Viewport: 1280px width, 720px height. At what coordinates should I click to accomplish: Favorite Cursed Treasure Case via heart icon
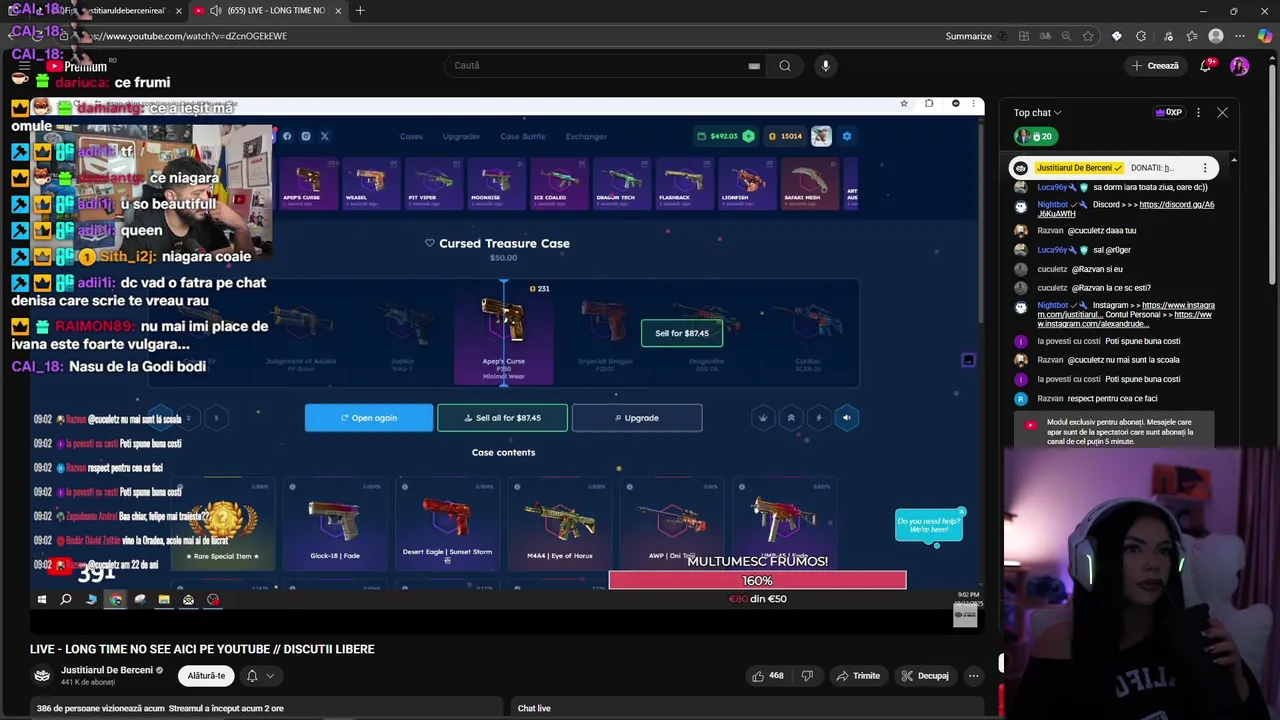(430, 243)
